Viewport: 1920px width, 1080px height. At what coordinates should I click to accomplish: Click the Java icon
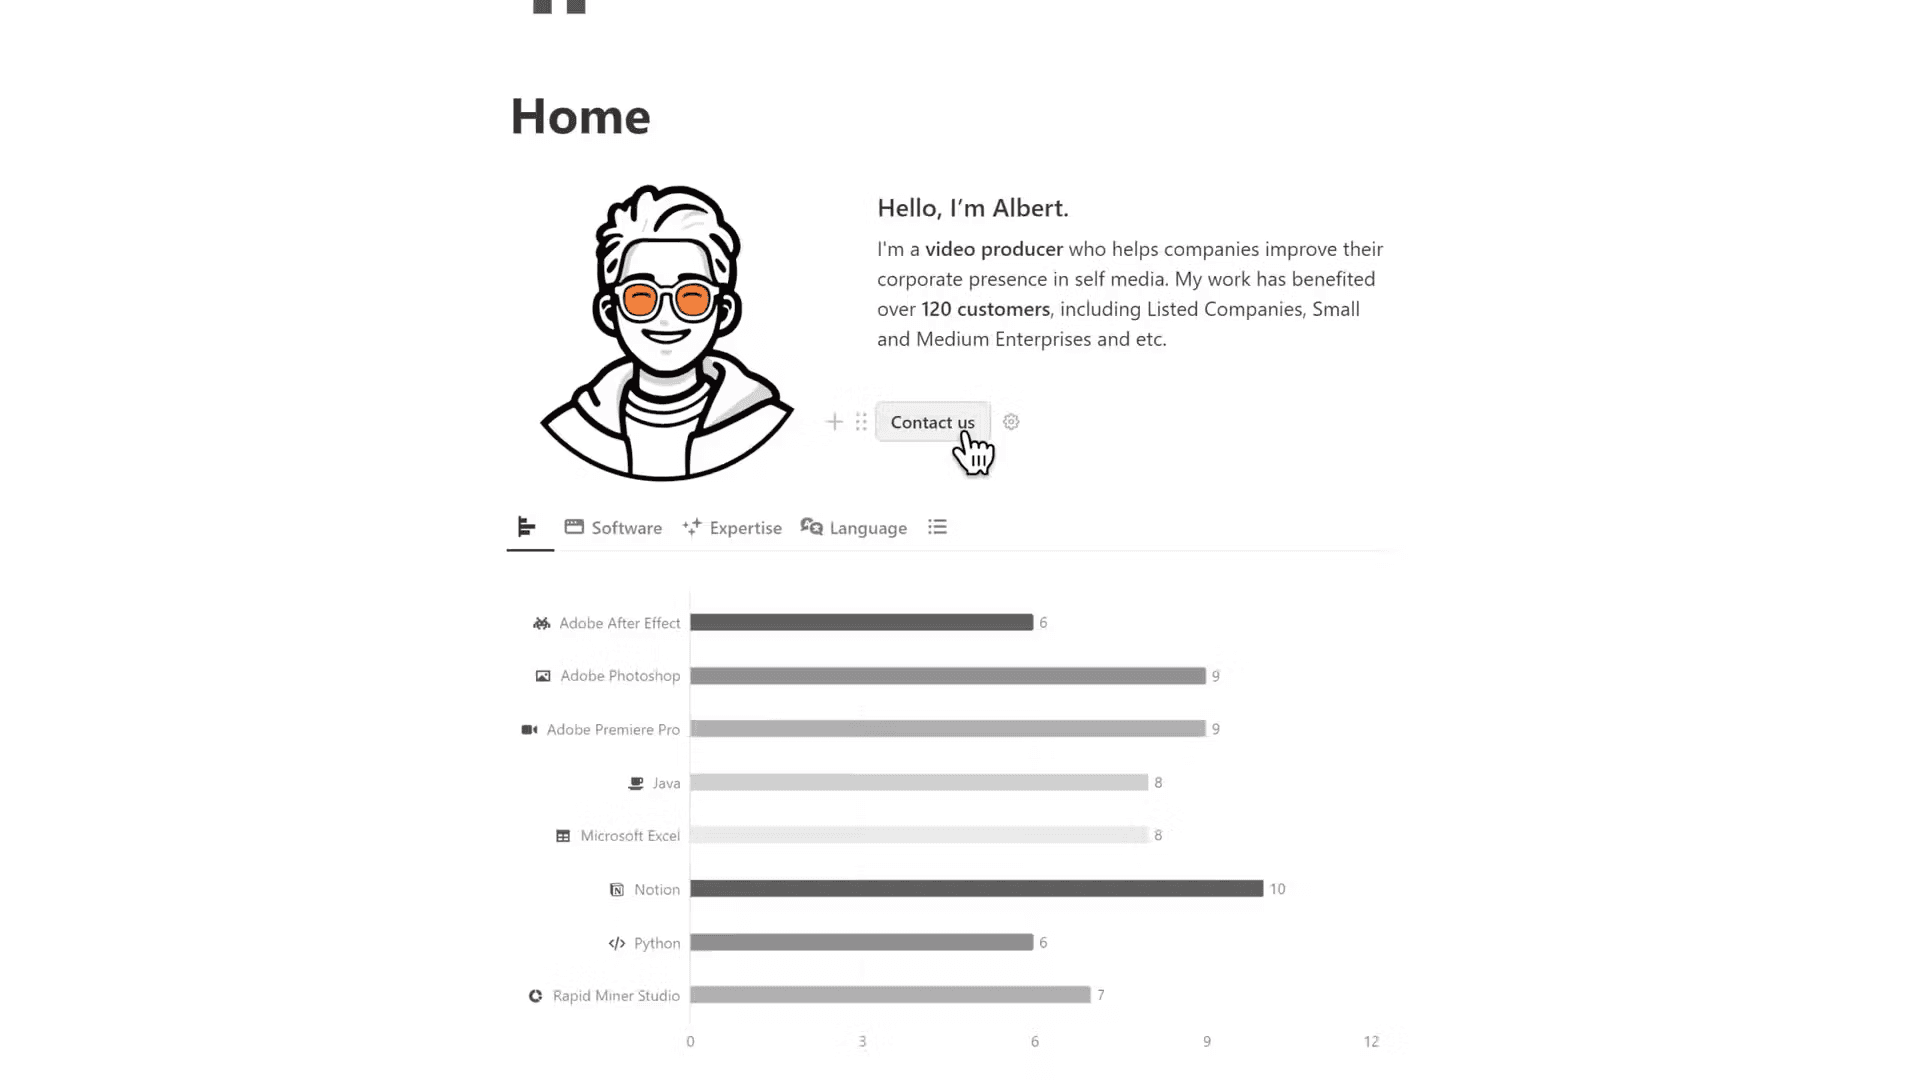tap(636, 782)
